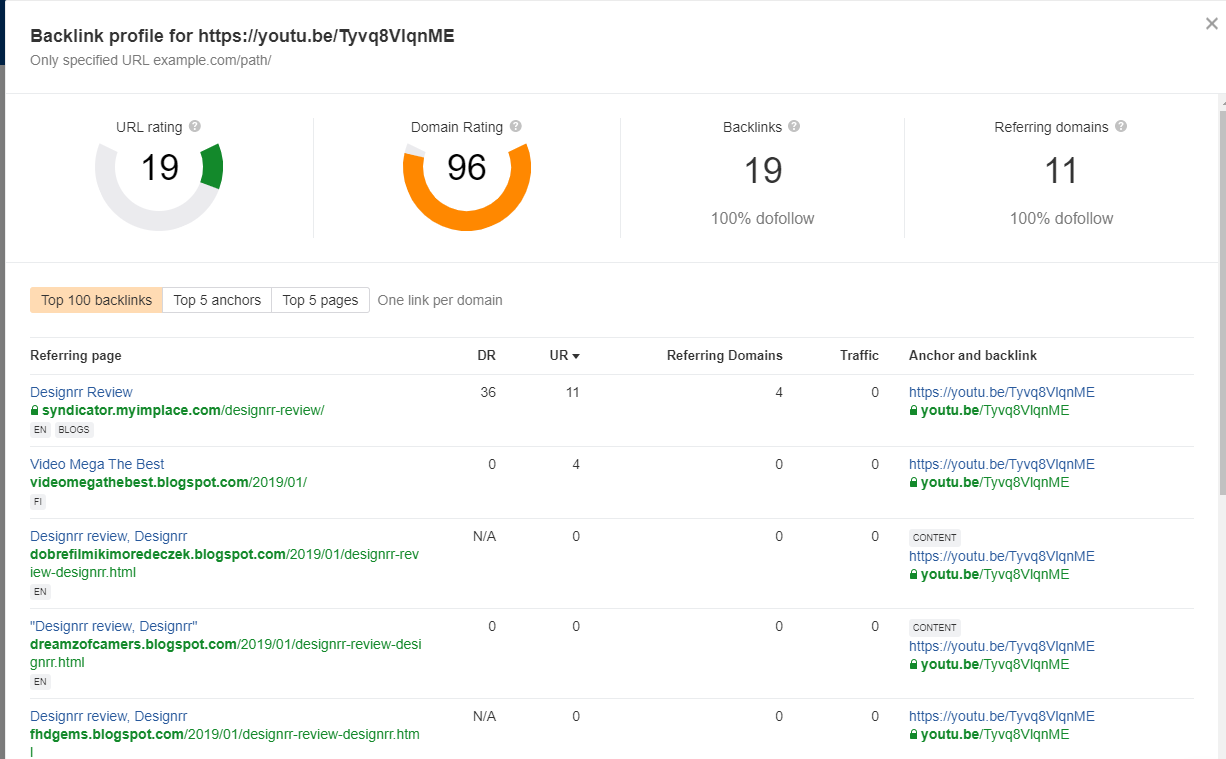
Task: Close the backlink profile dialog
Action: tap(1211, 24)
